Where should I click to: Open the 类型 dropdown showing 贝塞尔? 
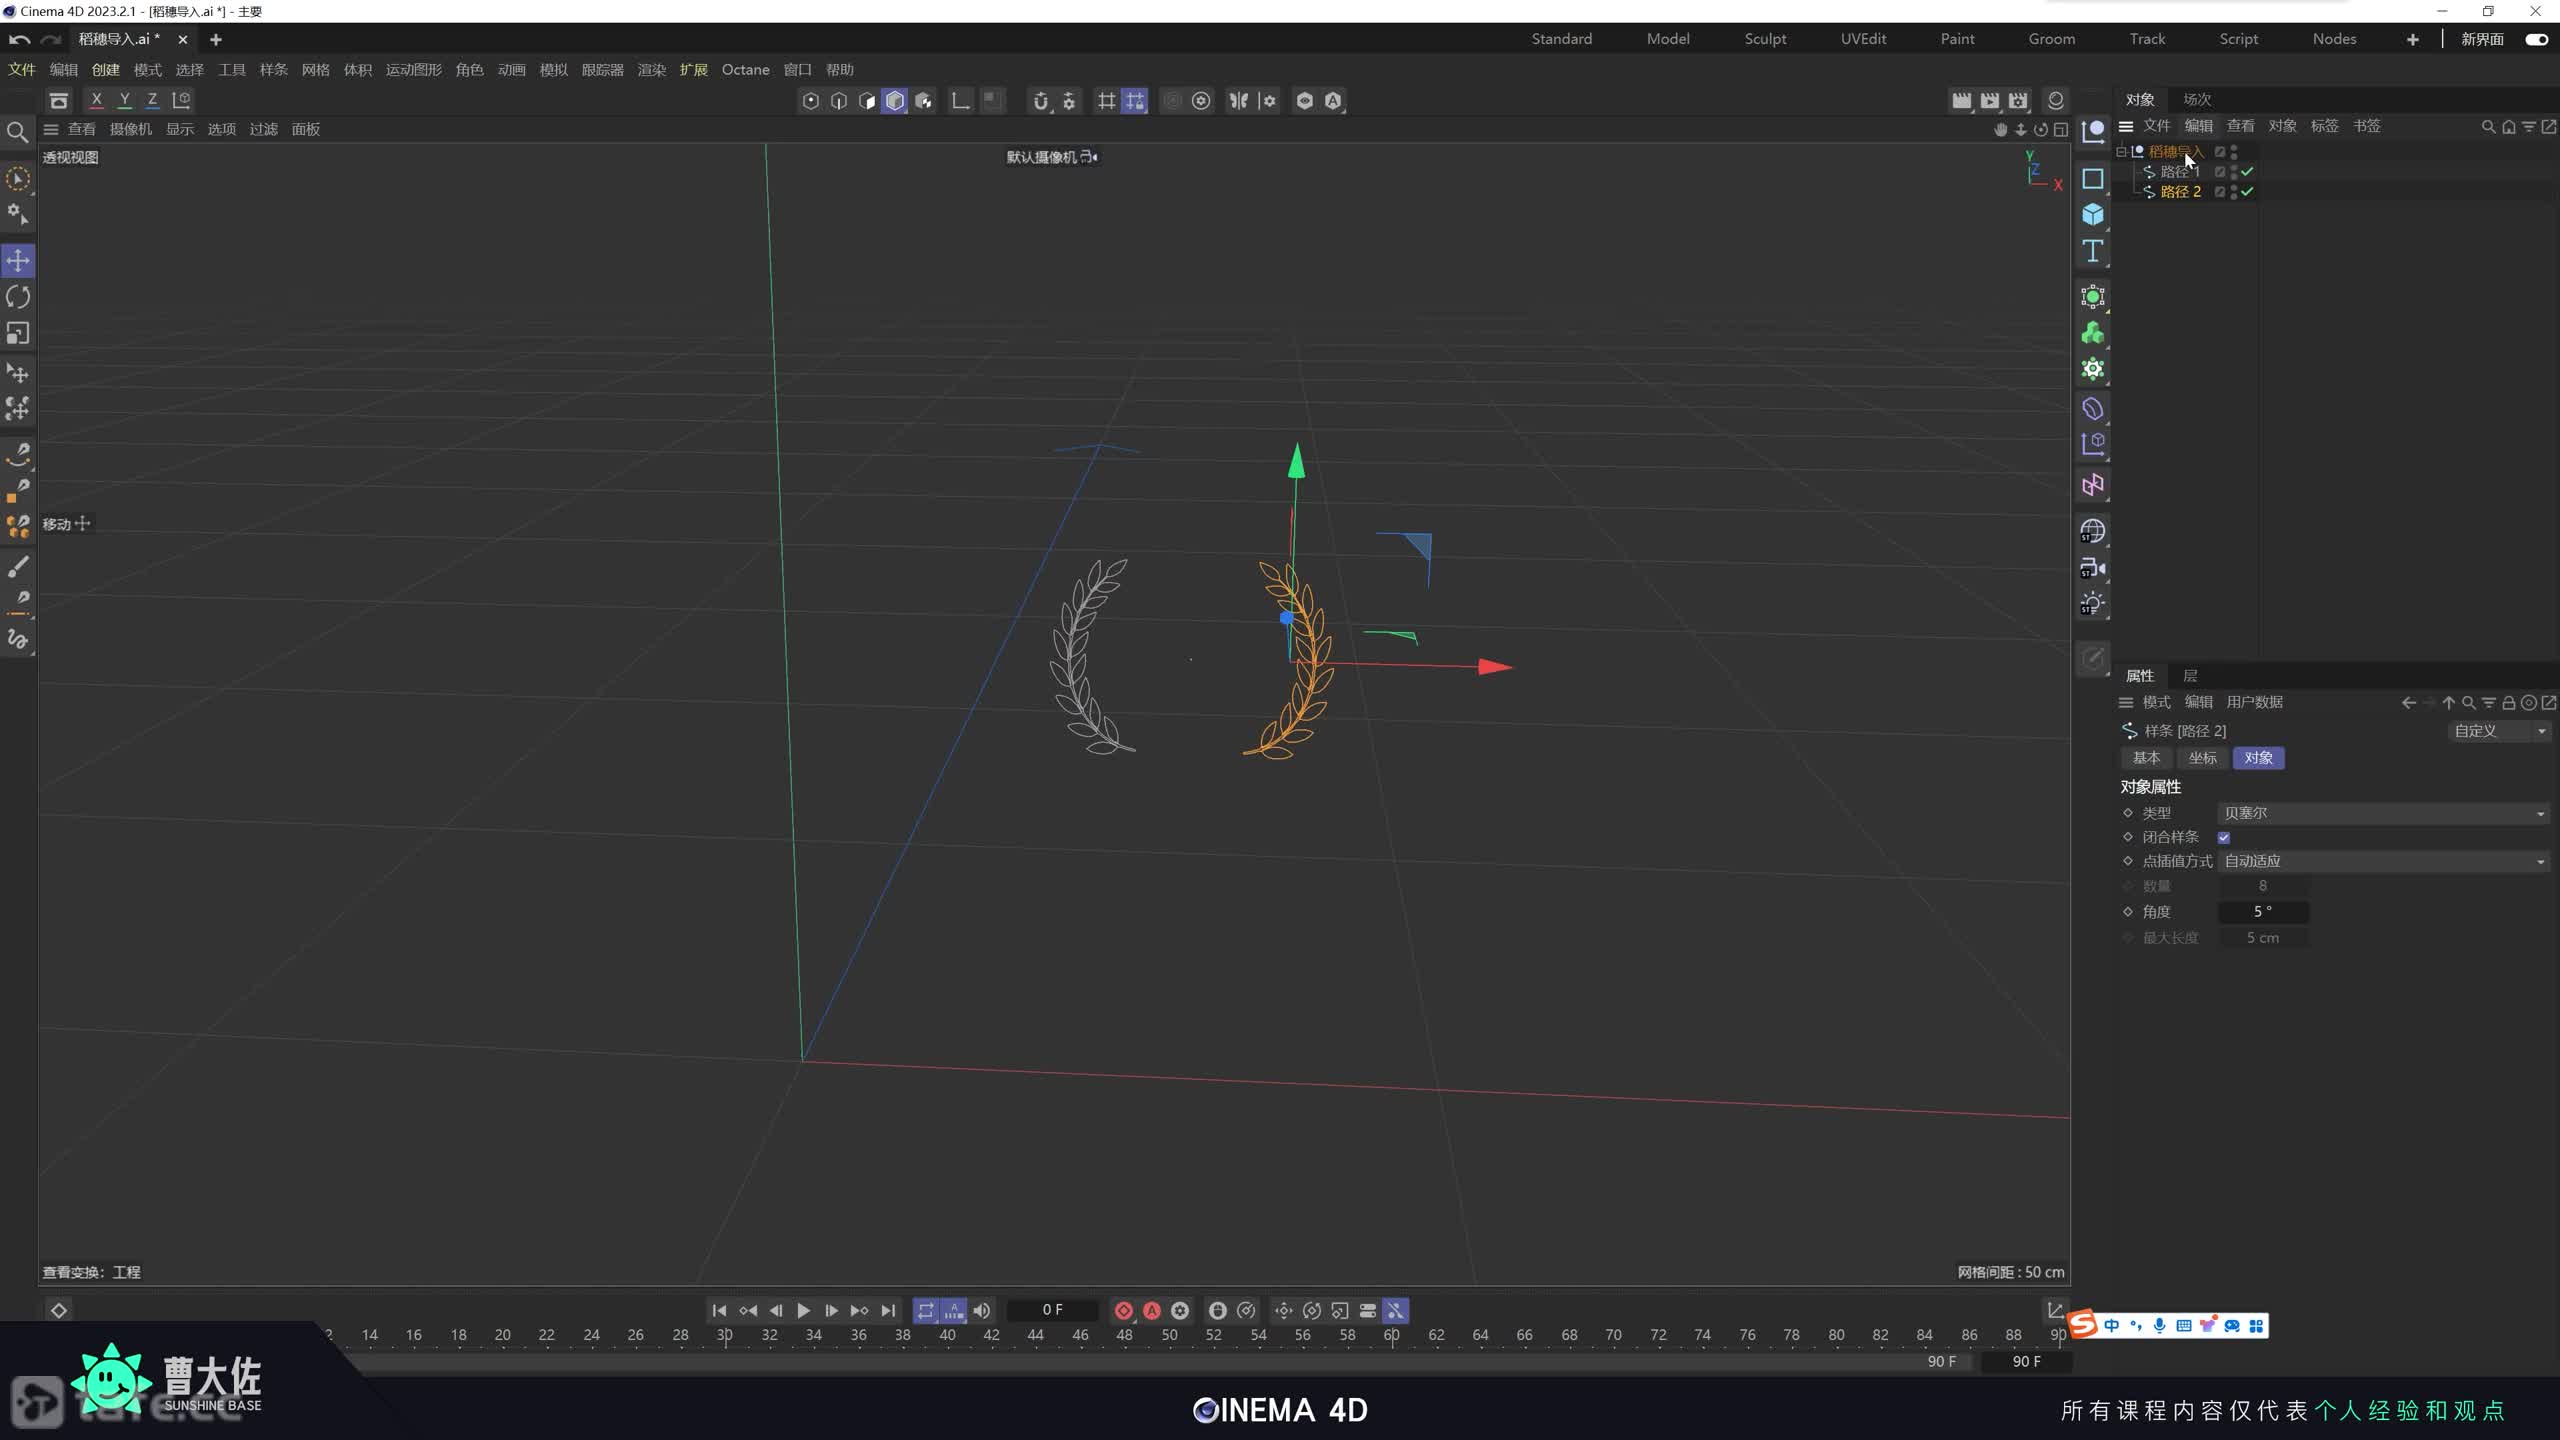tap(2382, 813)
